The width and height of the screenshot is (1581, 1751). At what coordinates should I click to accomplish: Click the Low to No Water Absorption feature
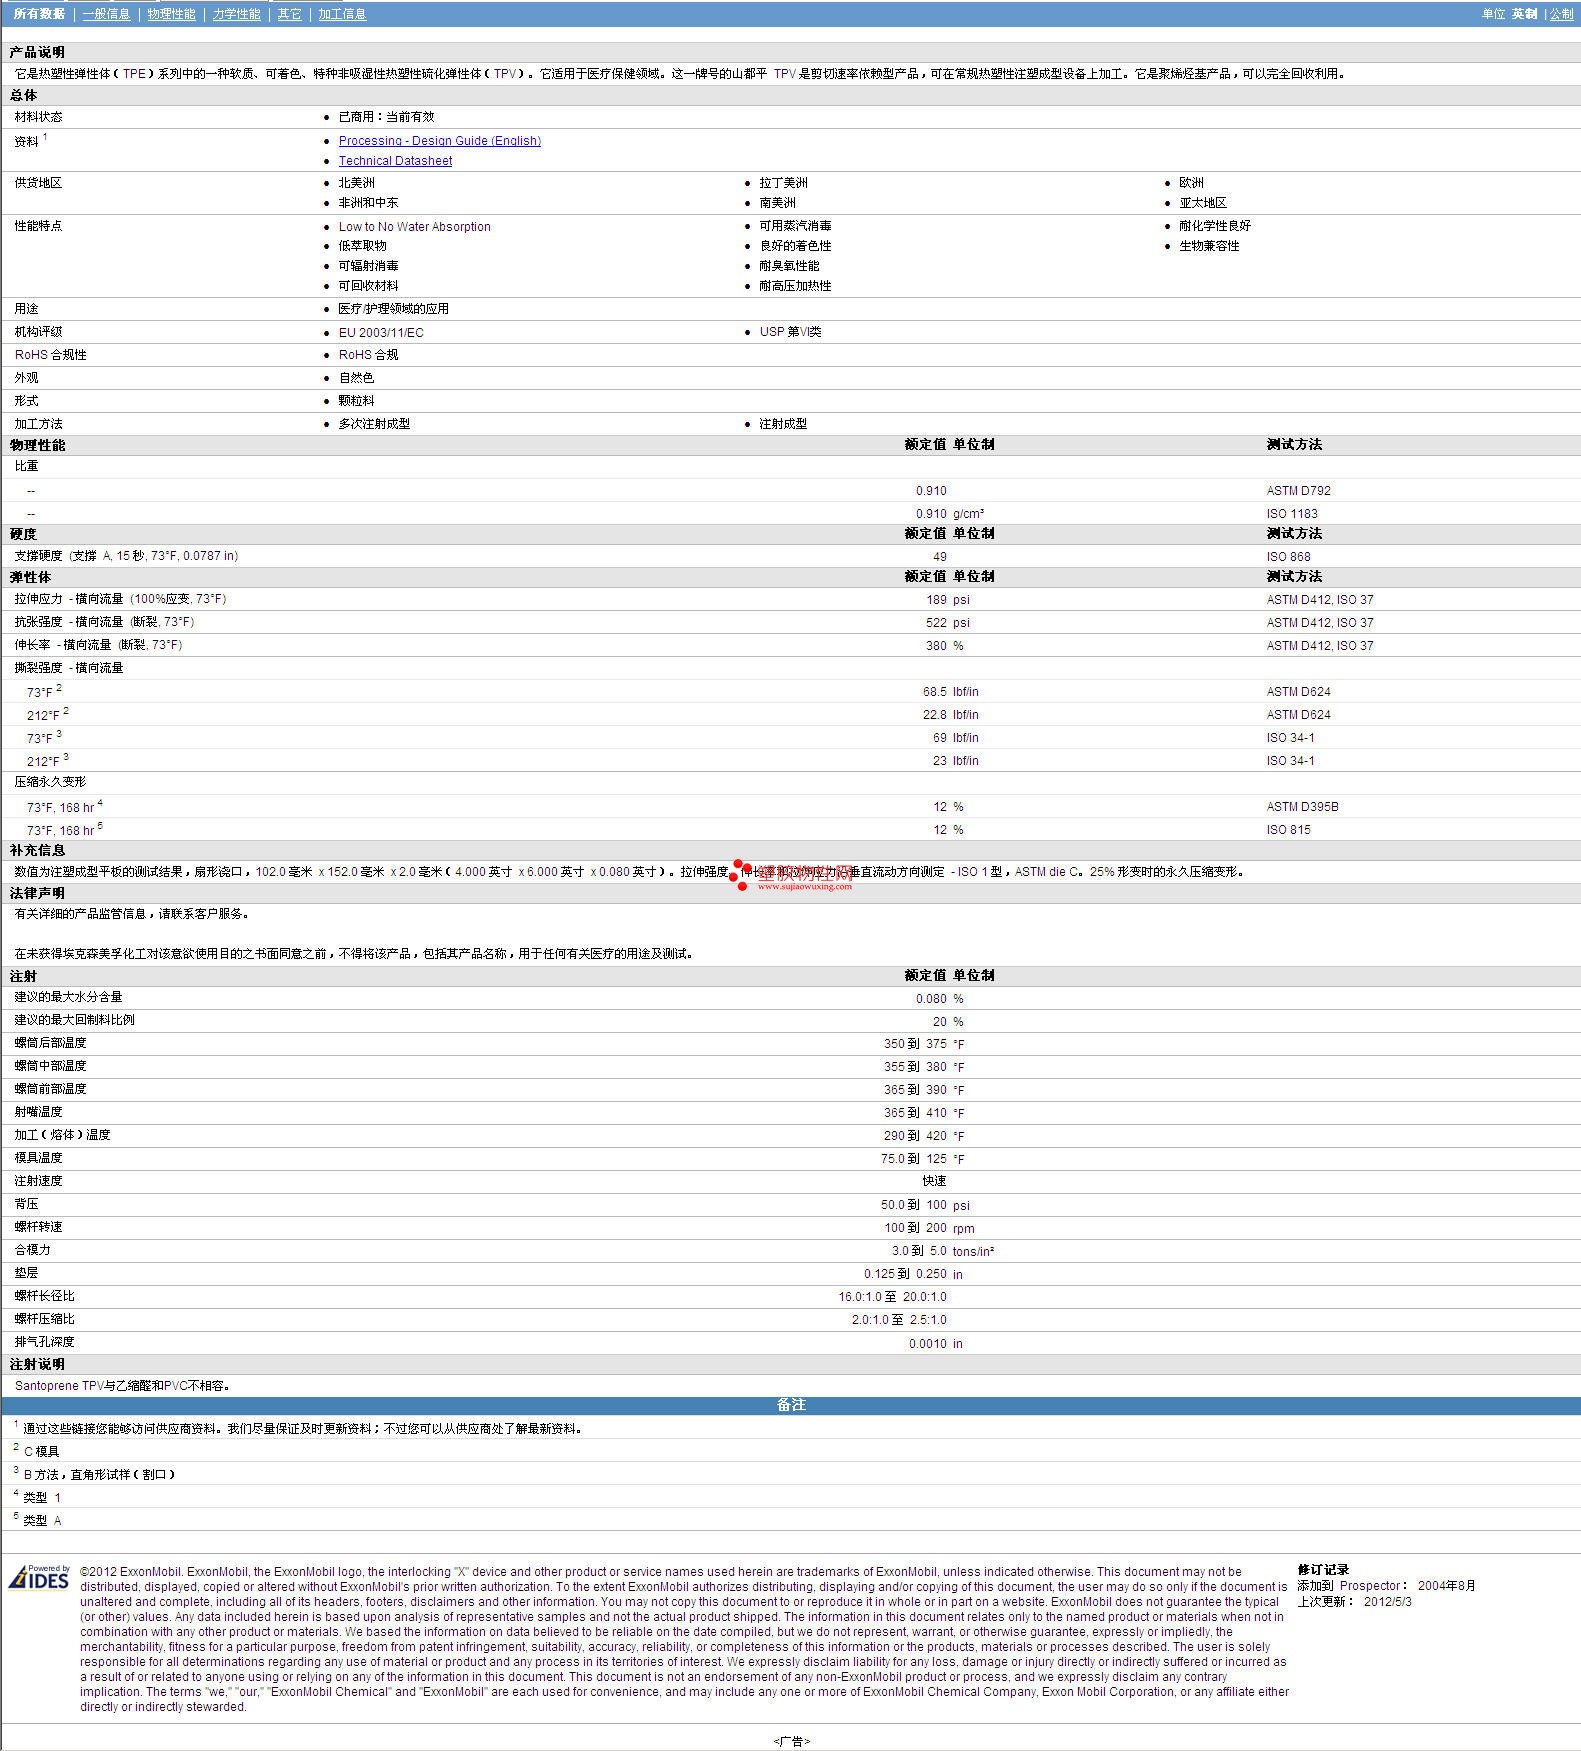(414, 227)
